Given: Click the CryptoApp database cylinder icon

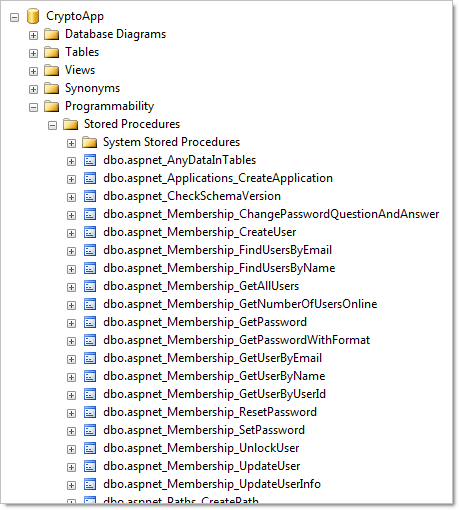Looking at the screenshot, I should pyautogui.click(x=33, y=16).
